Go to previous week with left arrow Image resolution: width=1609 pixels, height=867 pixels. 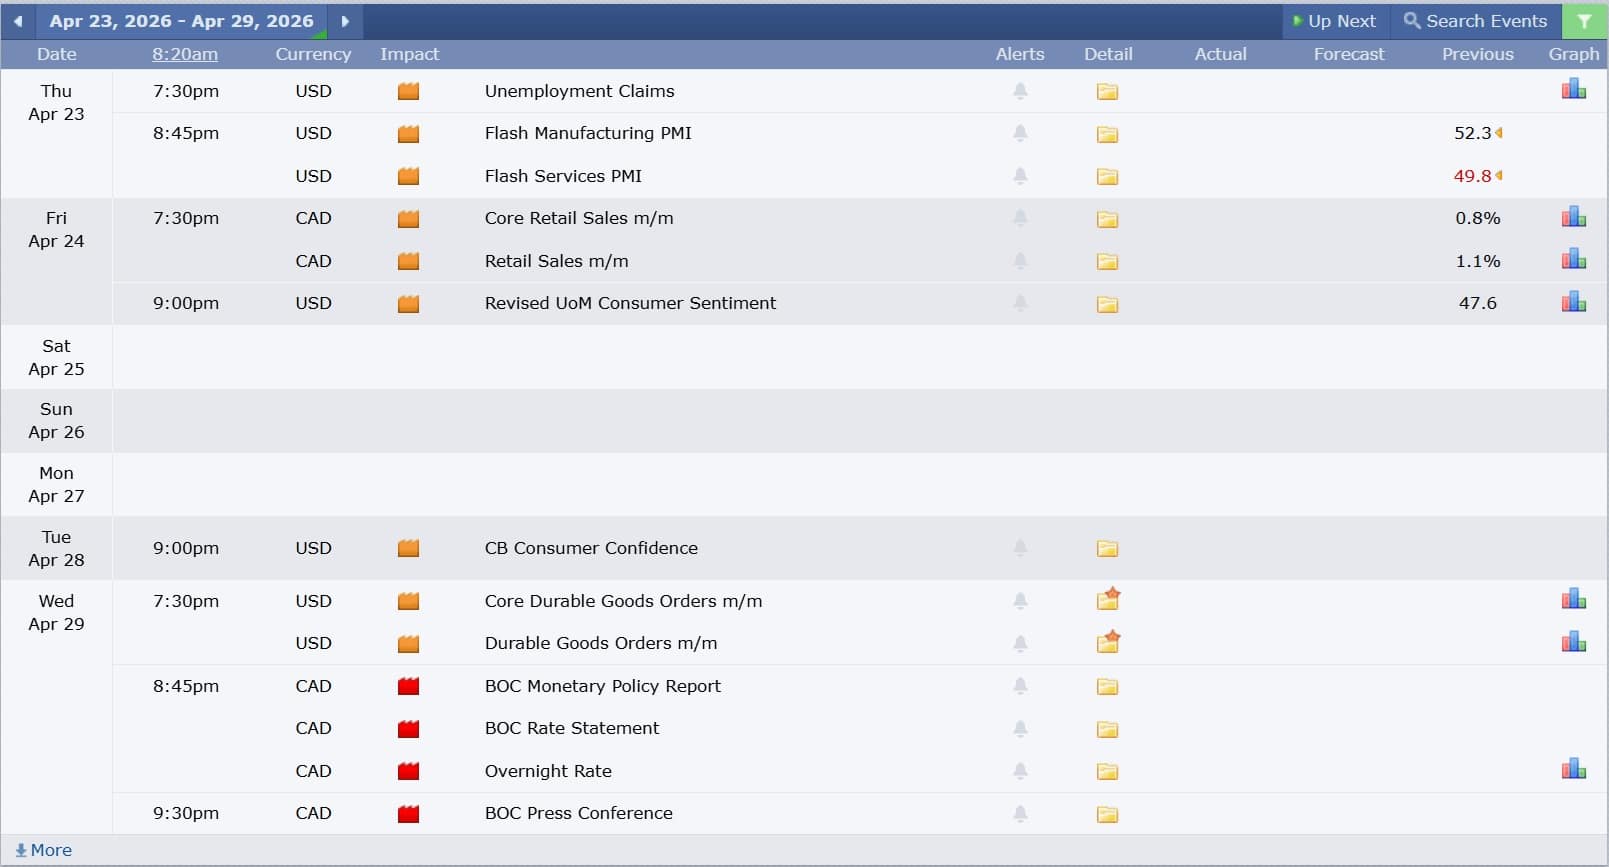pos(18,21)
